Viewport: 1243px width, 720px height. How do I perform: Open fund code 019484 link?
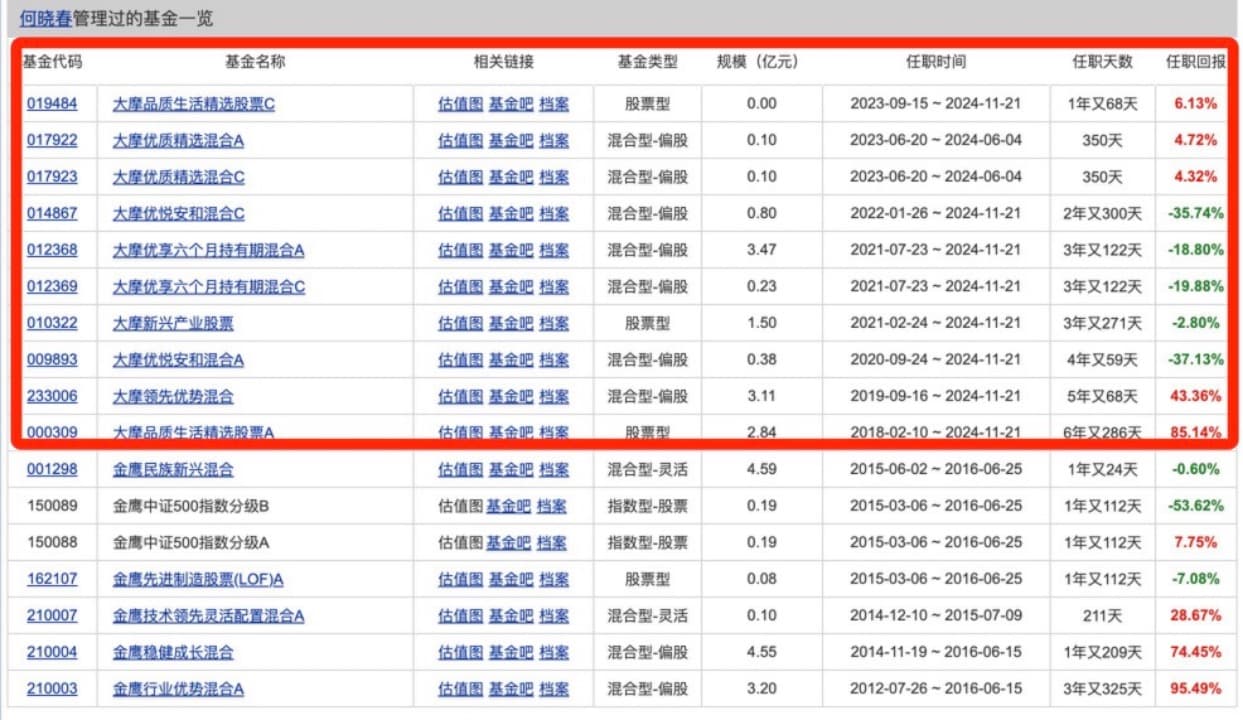(x=51, y=103)
